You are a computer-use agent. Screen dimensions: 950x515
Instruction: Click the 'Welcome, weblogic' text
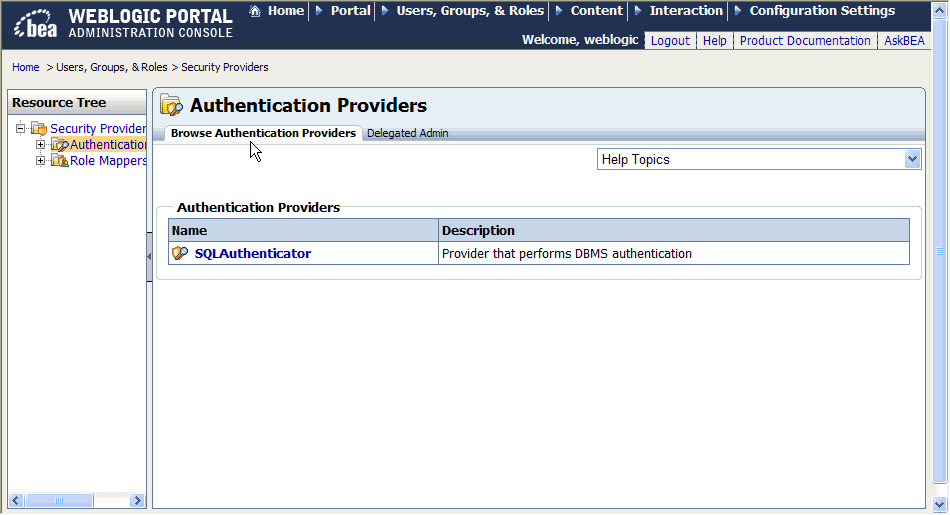tap(580, 40)
